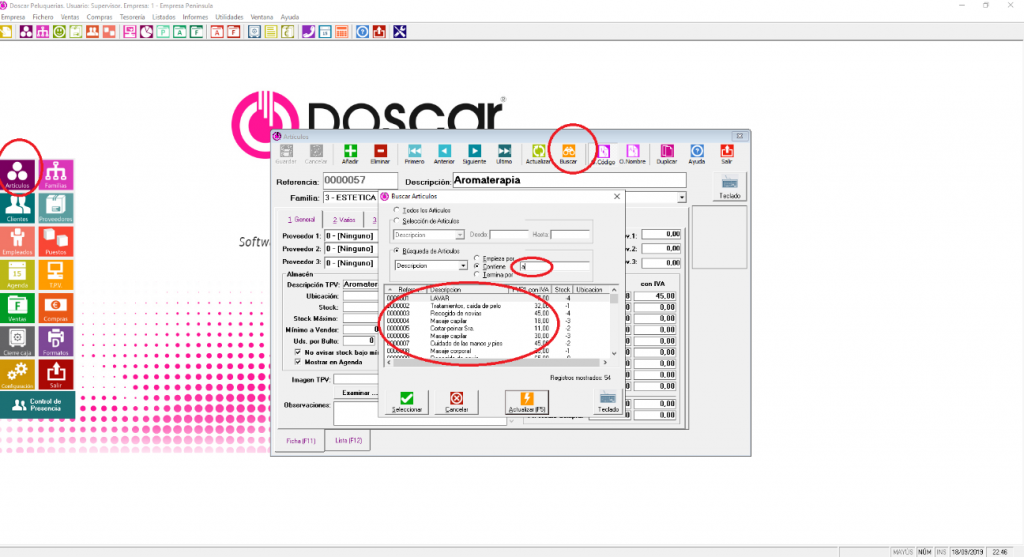Open Utilidades menu
This screenshot has width=1024, height=557.
point(229,17)
